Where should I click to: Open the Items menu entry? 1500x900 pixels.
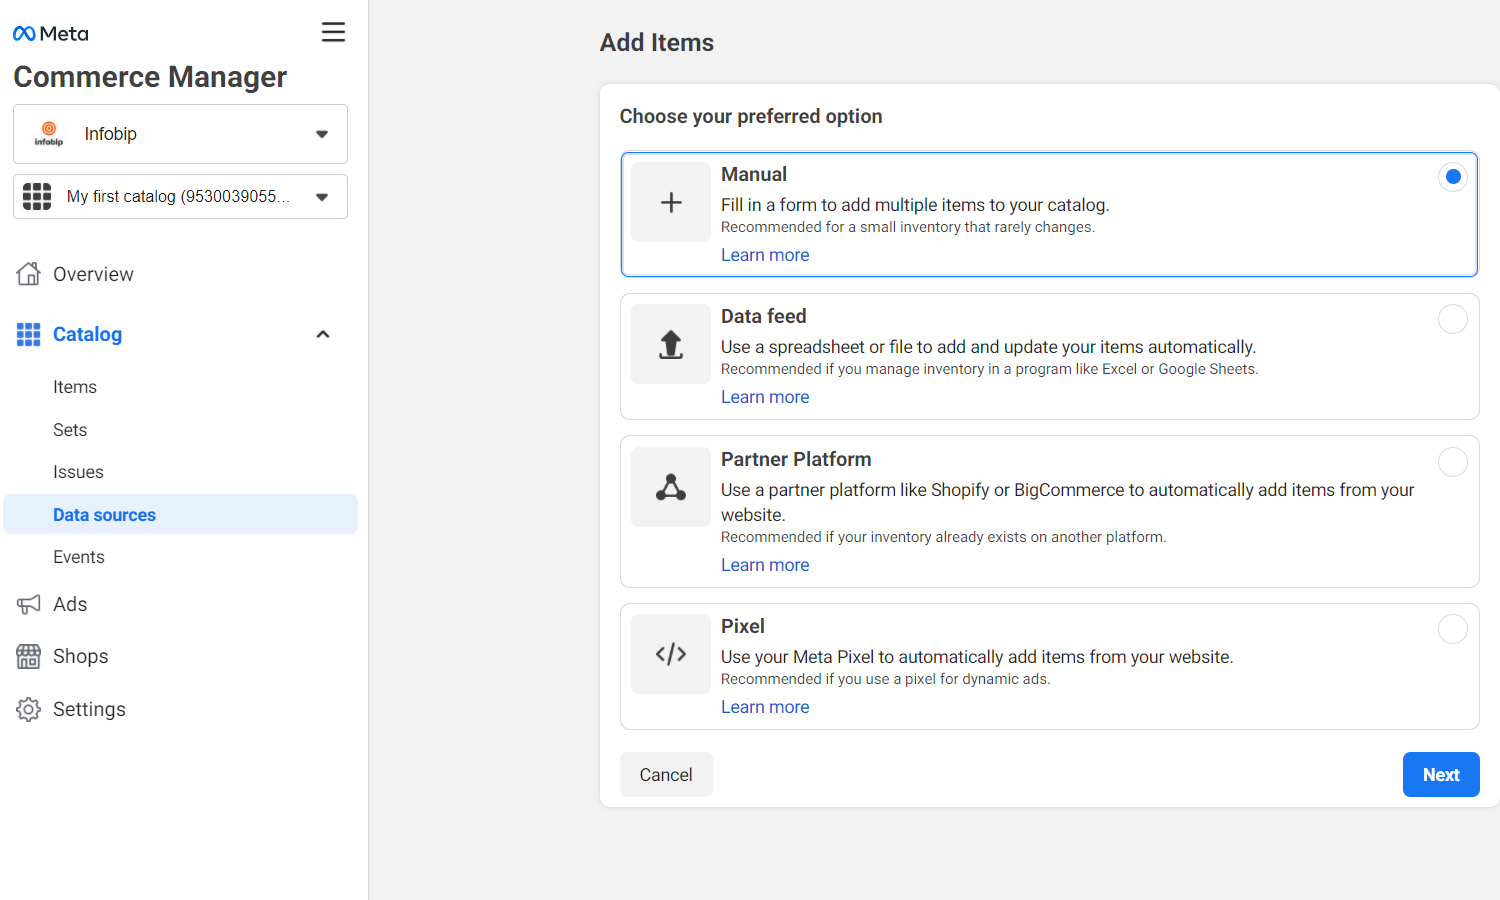[75, 387]
